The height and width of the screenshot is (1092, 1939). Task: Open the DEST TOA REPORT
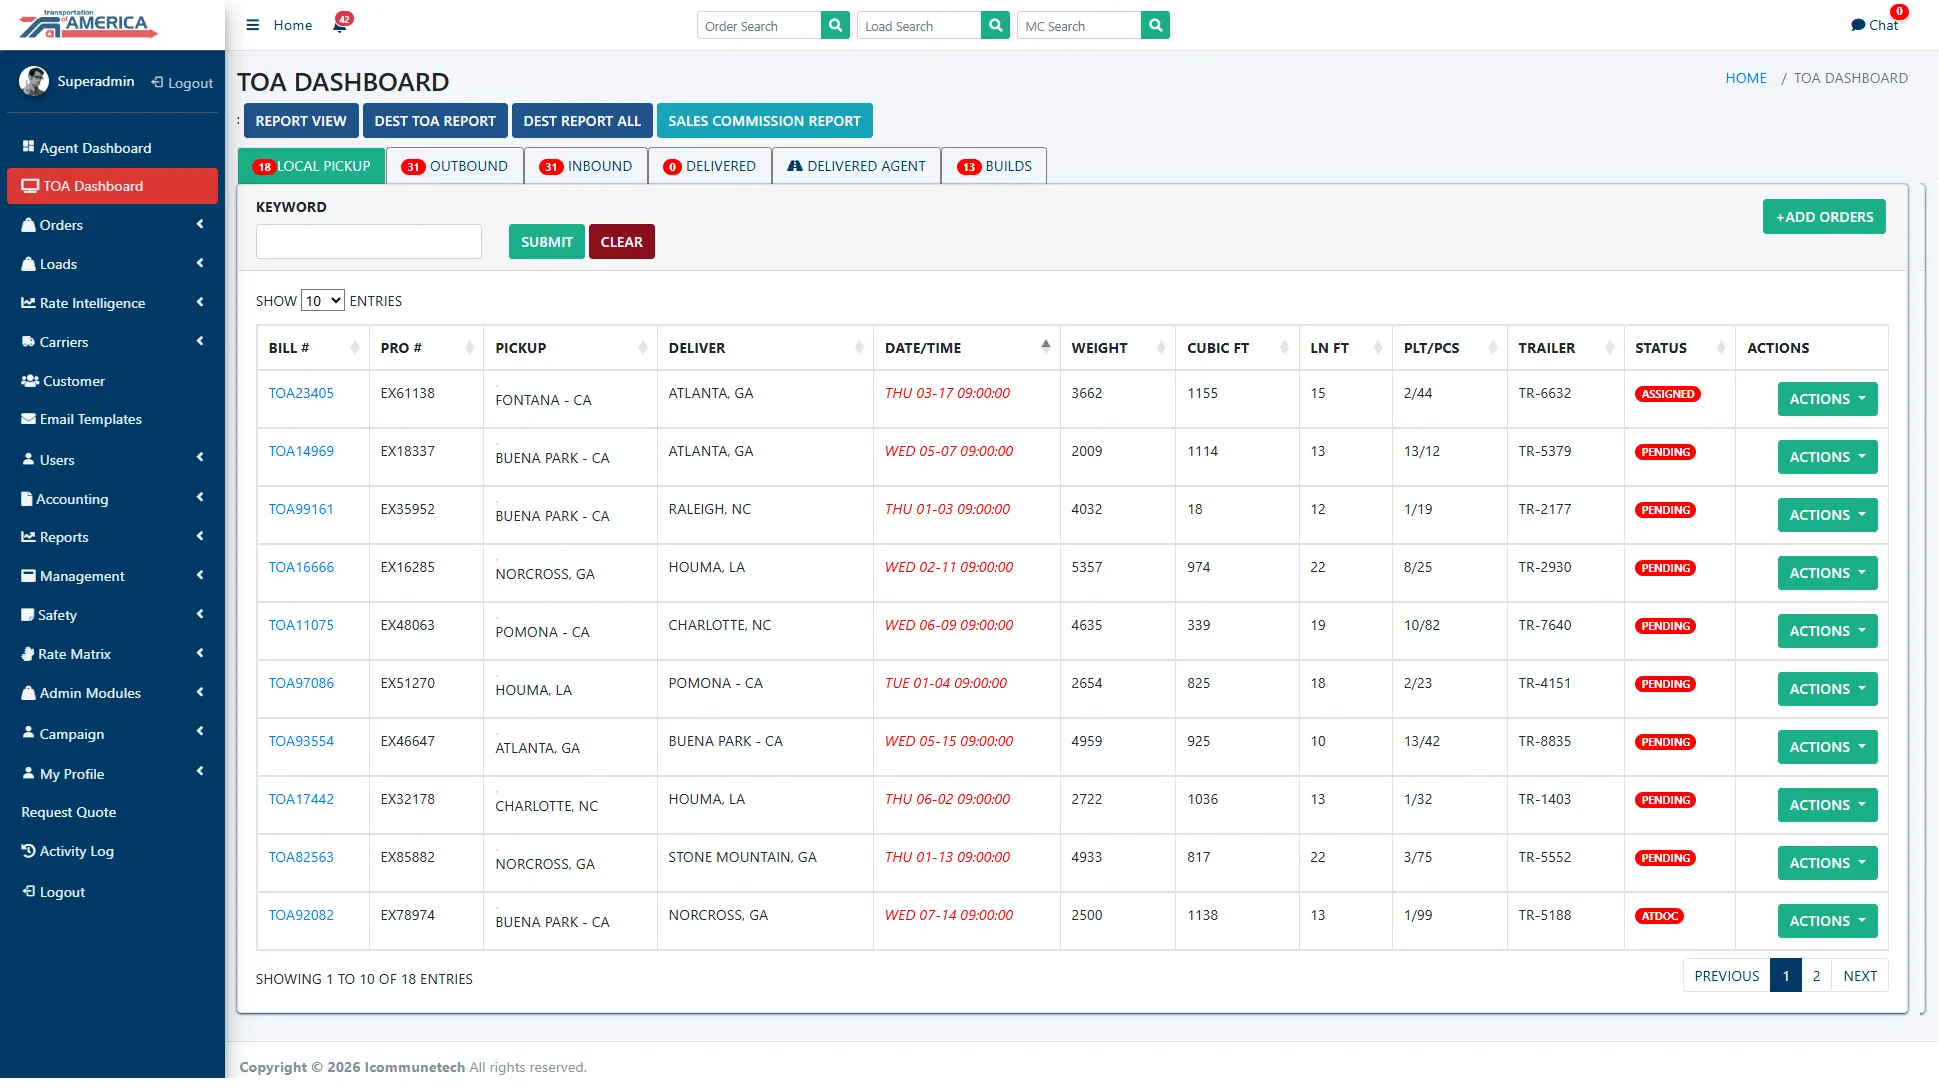[x=435, y=121]
